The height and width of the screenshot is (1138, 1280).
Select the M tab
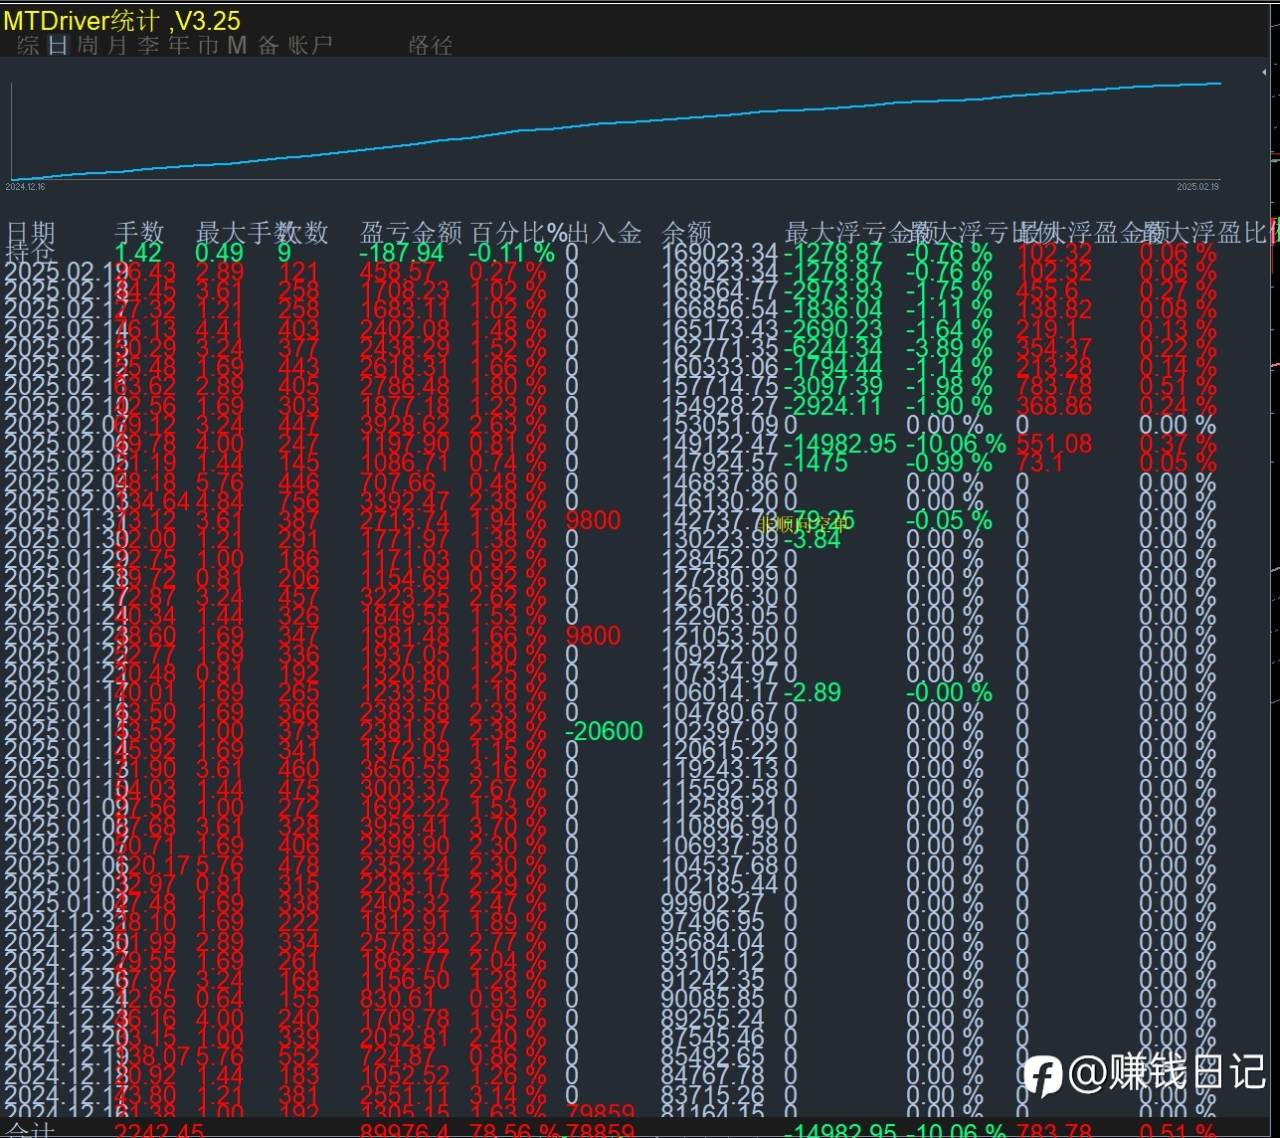point(237,45)
